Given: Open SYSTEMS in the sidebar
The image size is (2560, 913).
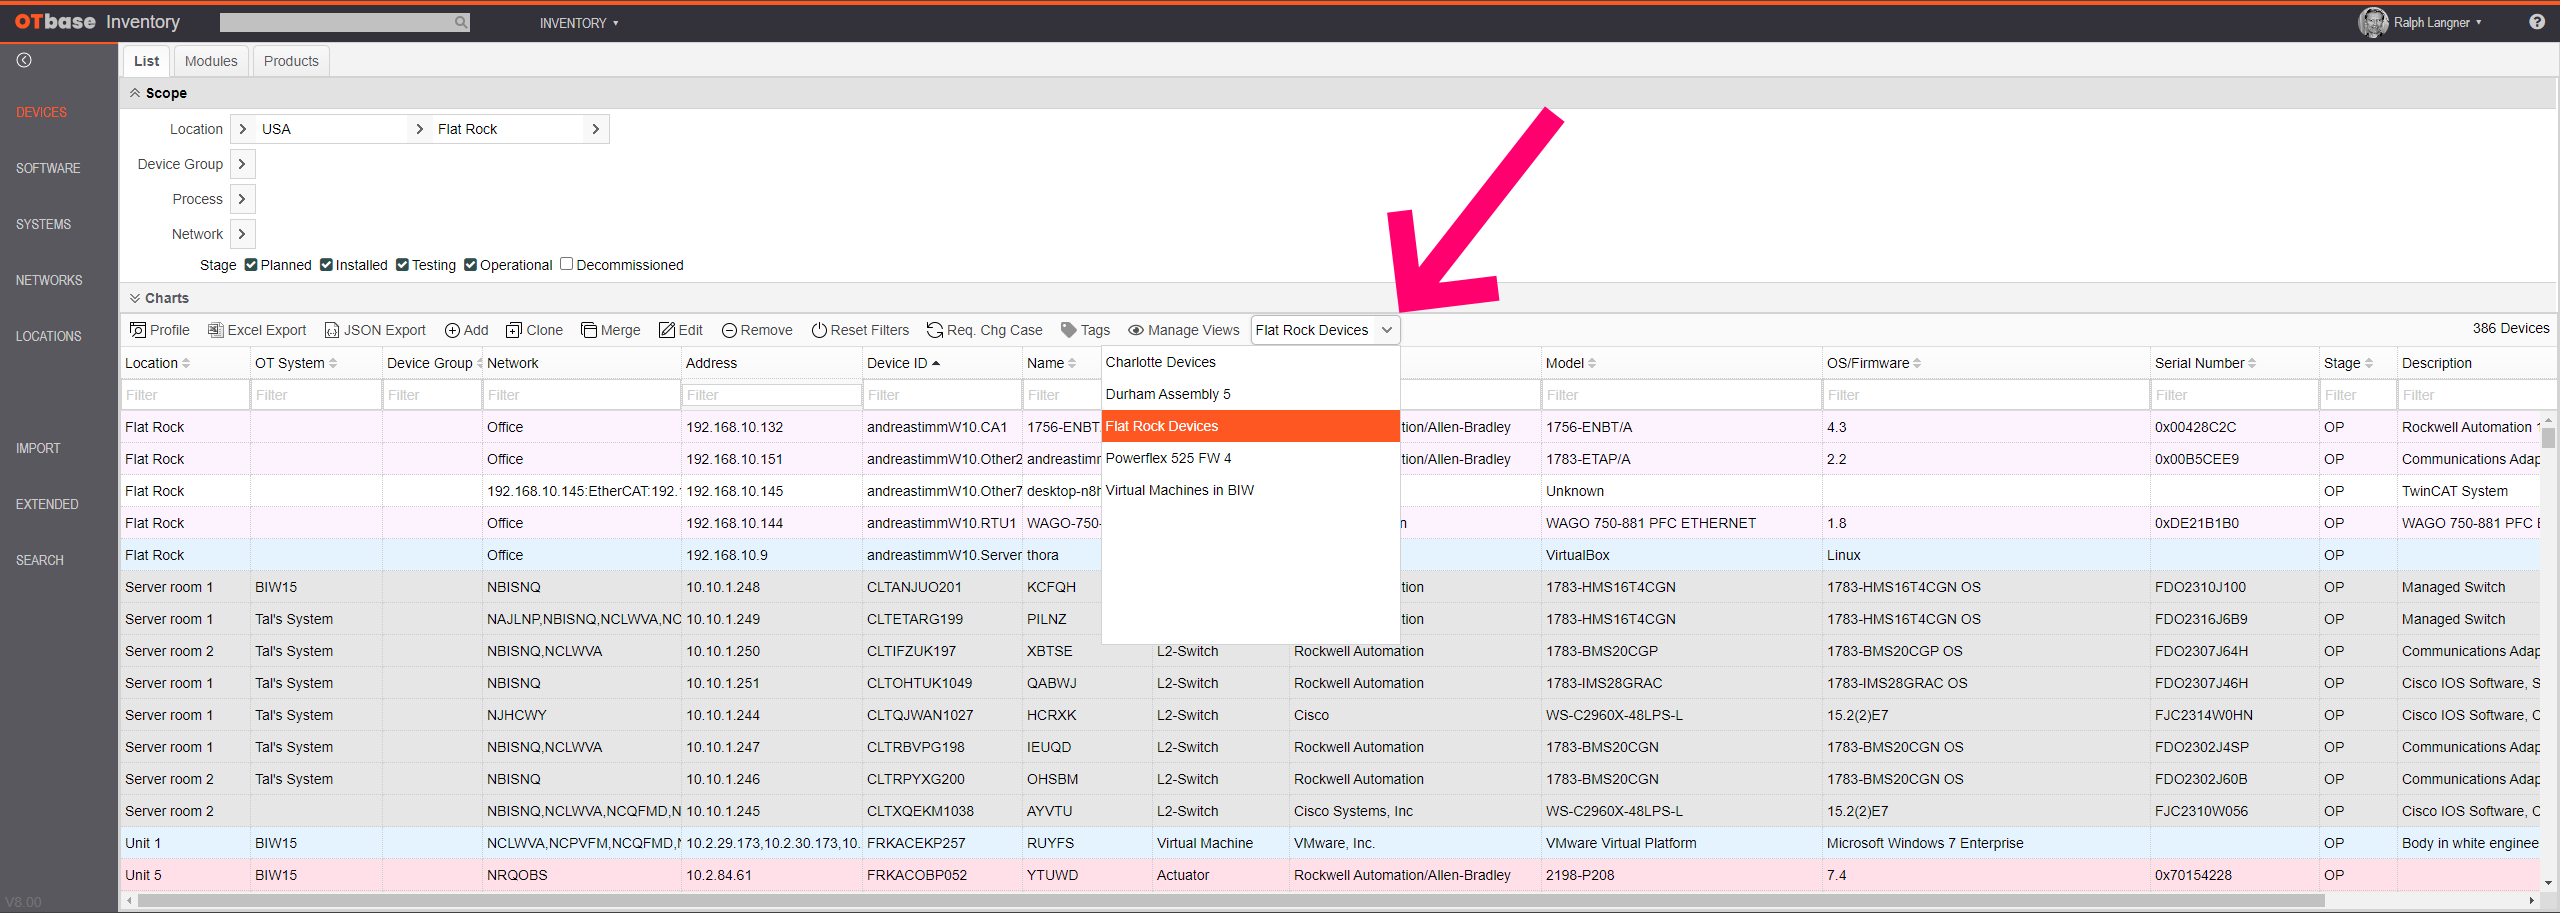Looking at the screenshot, I should pyautogui.click(x=43, y=224).
